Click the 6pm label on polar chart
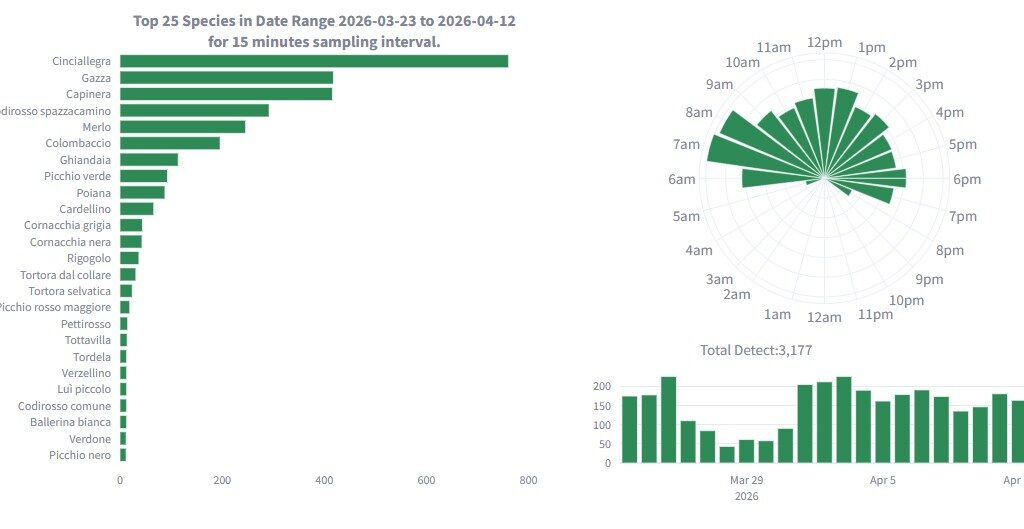 966,180
